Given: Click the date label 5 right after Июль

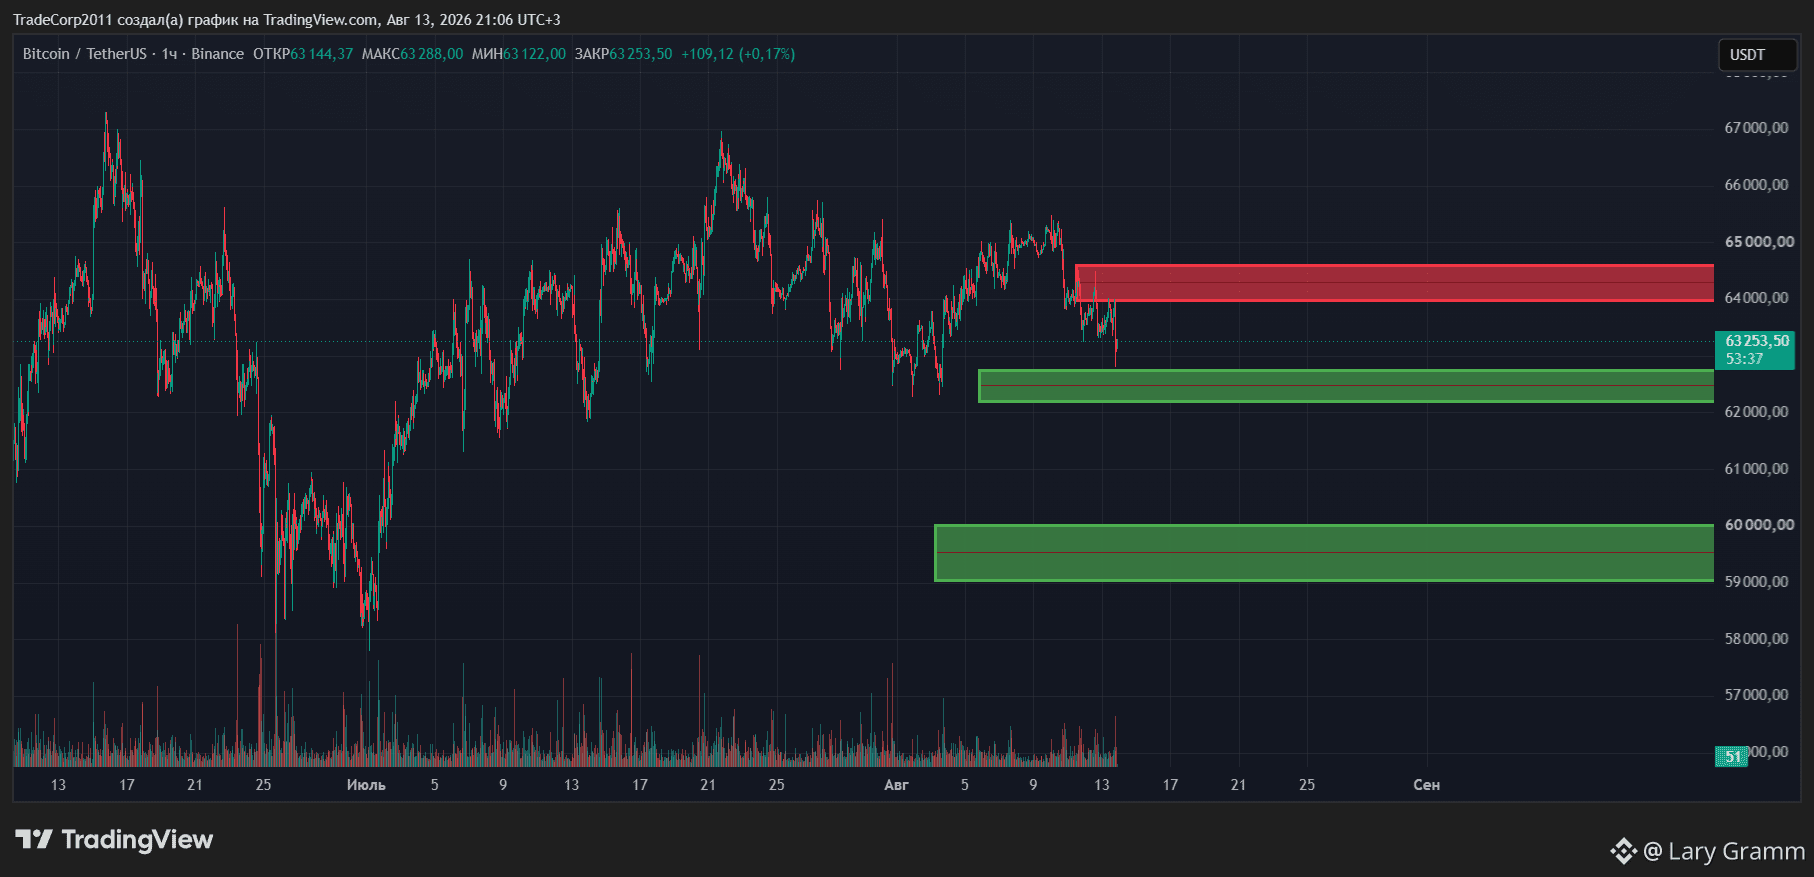Looking at the screenshot, I should coord(435,785).
